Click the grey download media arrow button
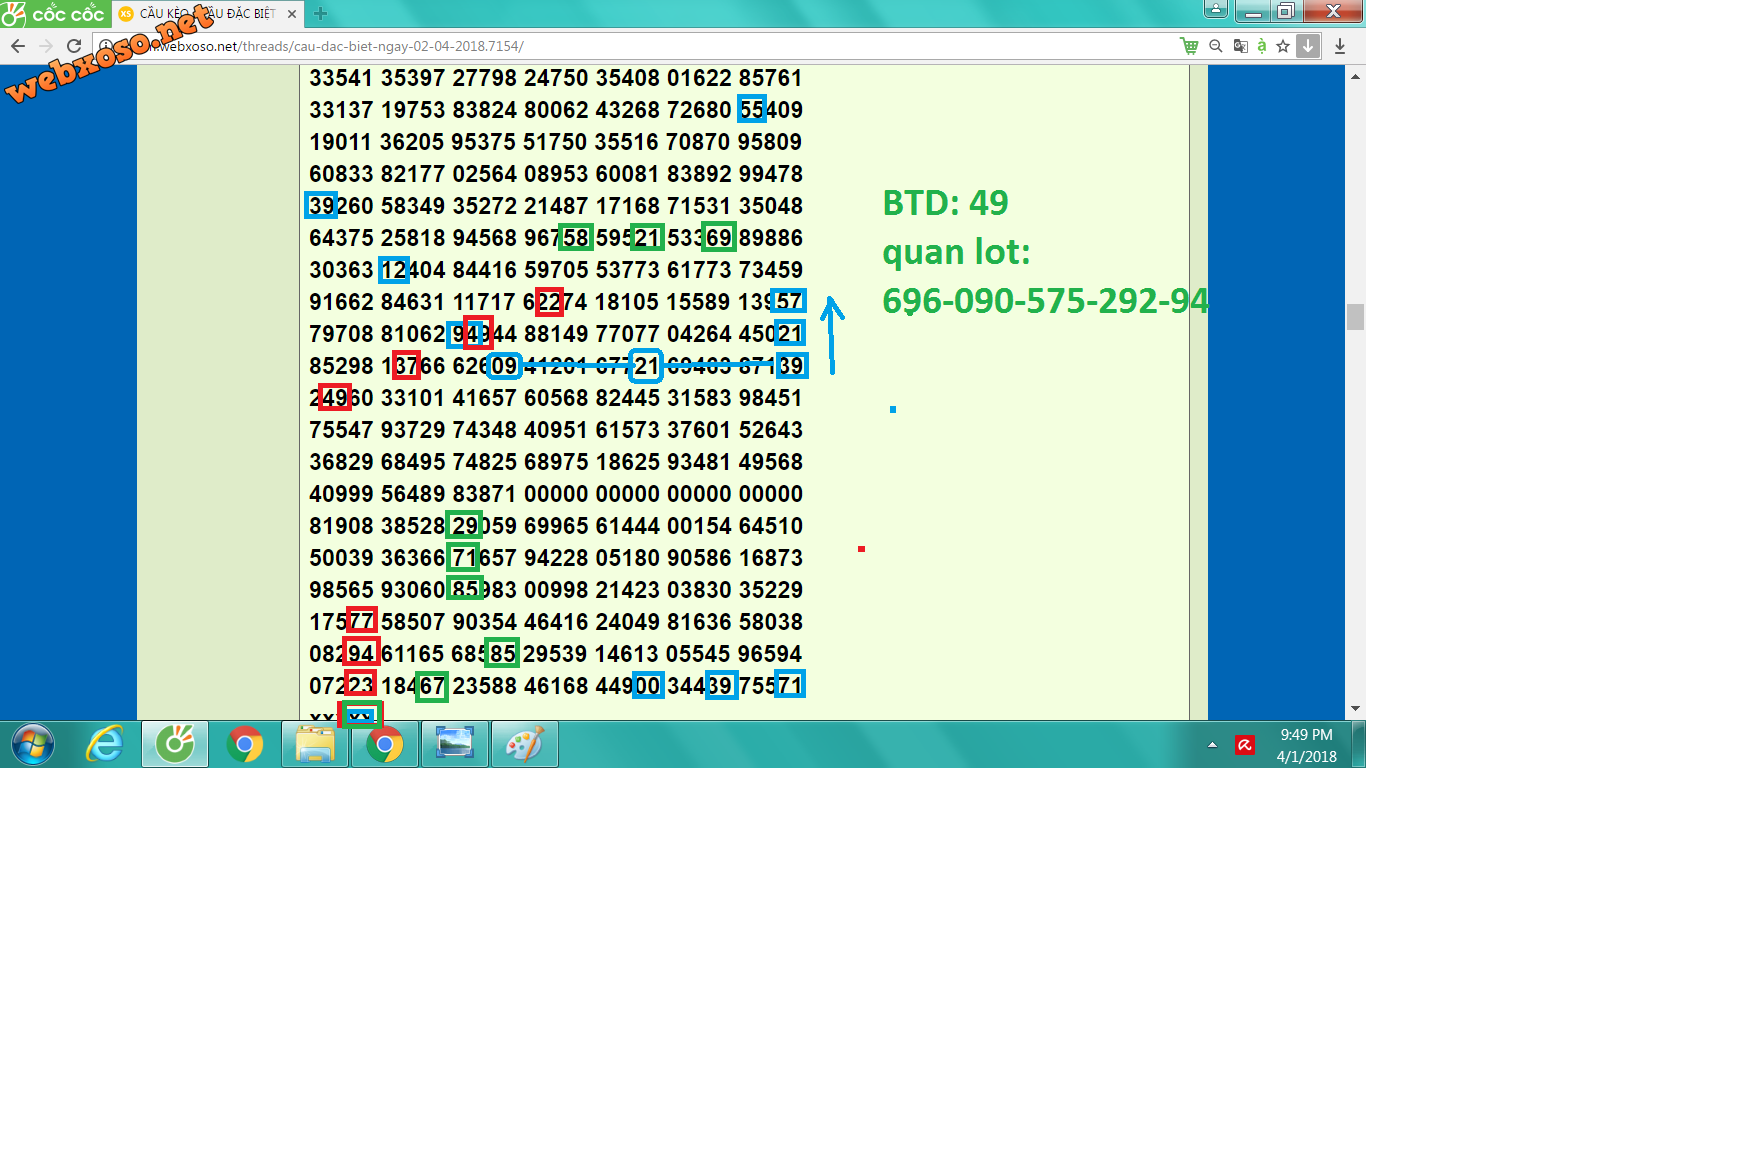The height and width of the screenshot is (1156, 1740). (1308, 46)
